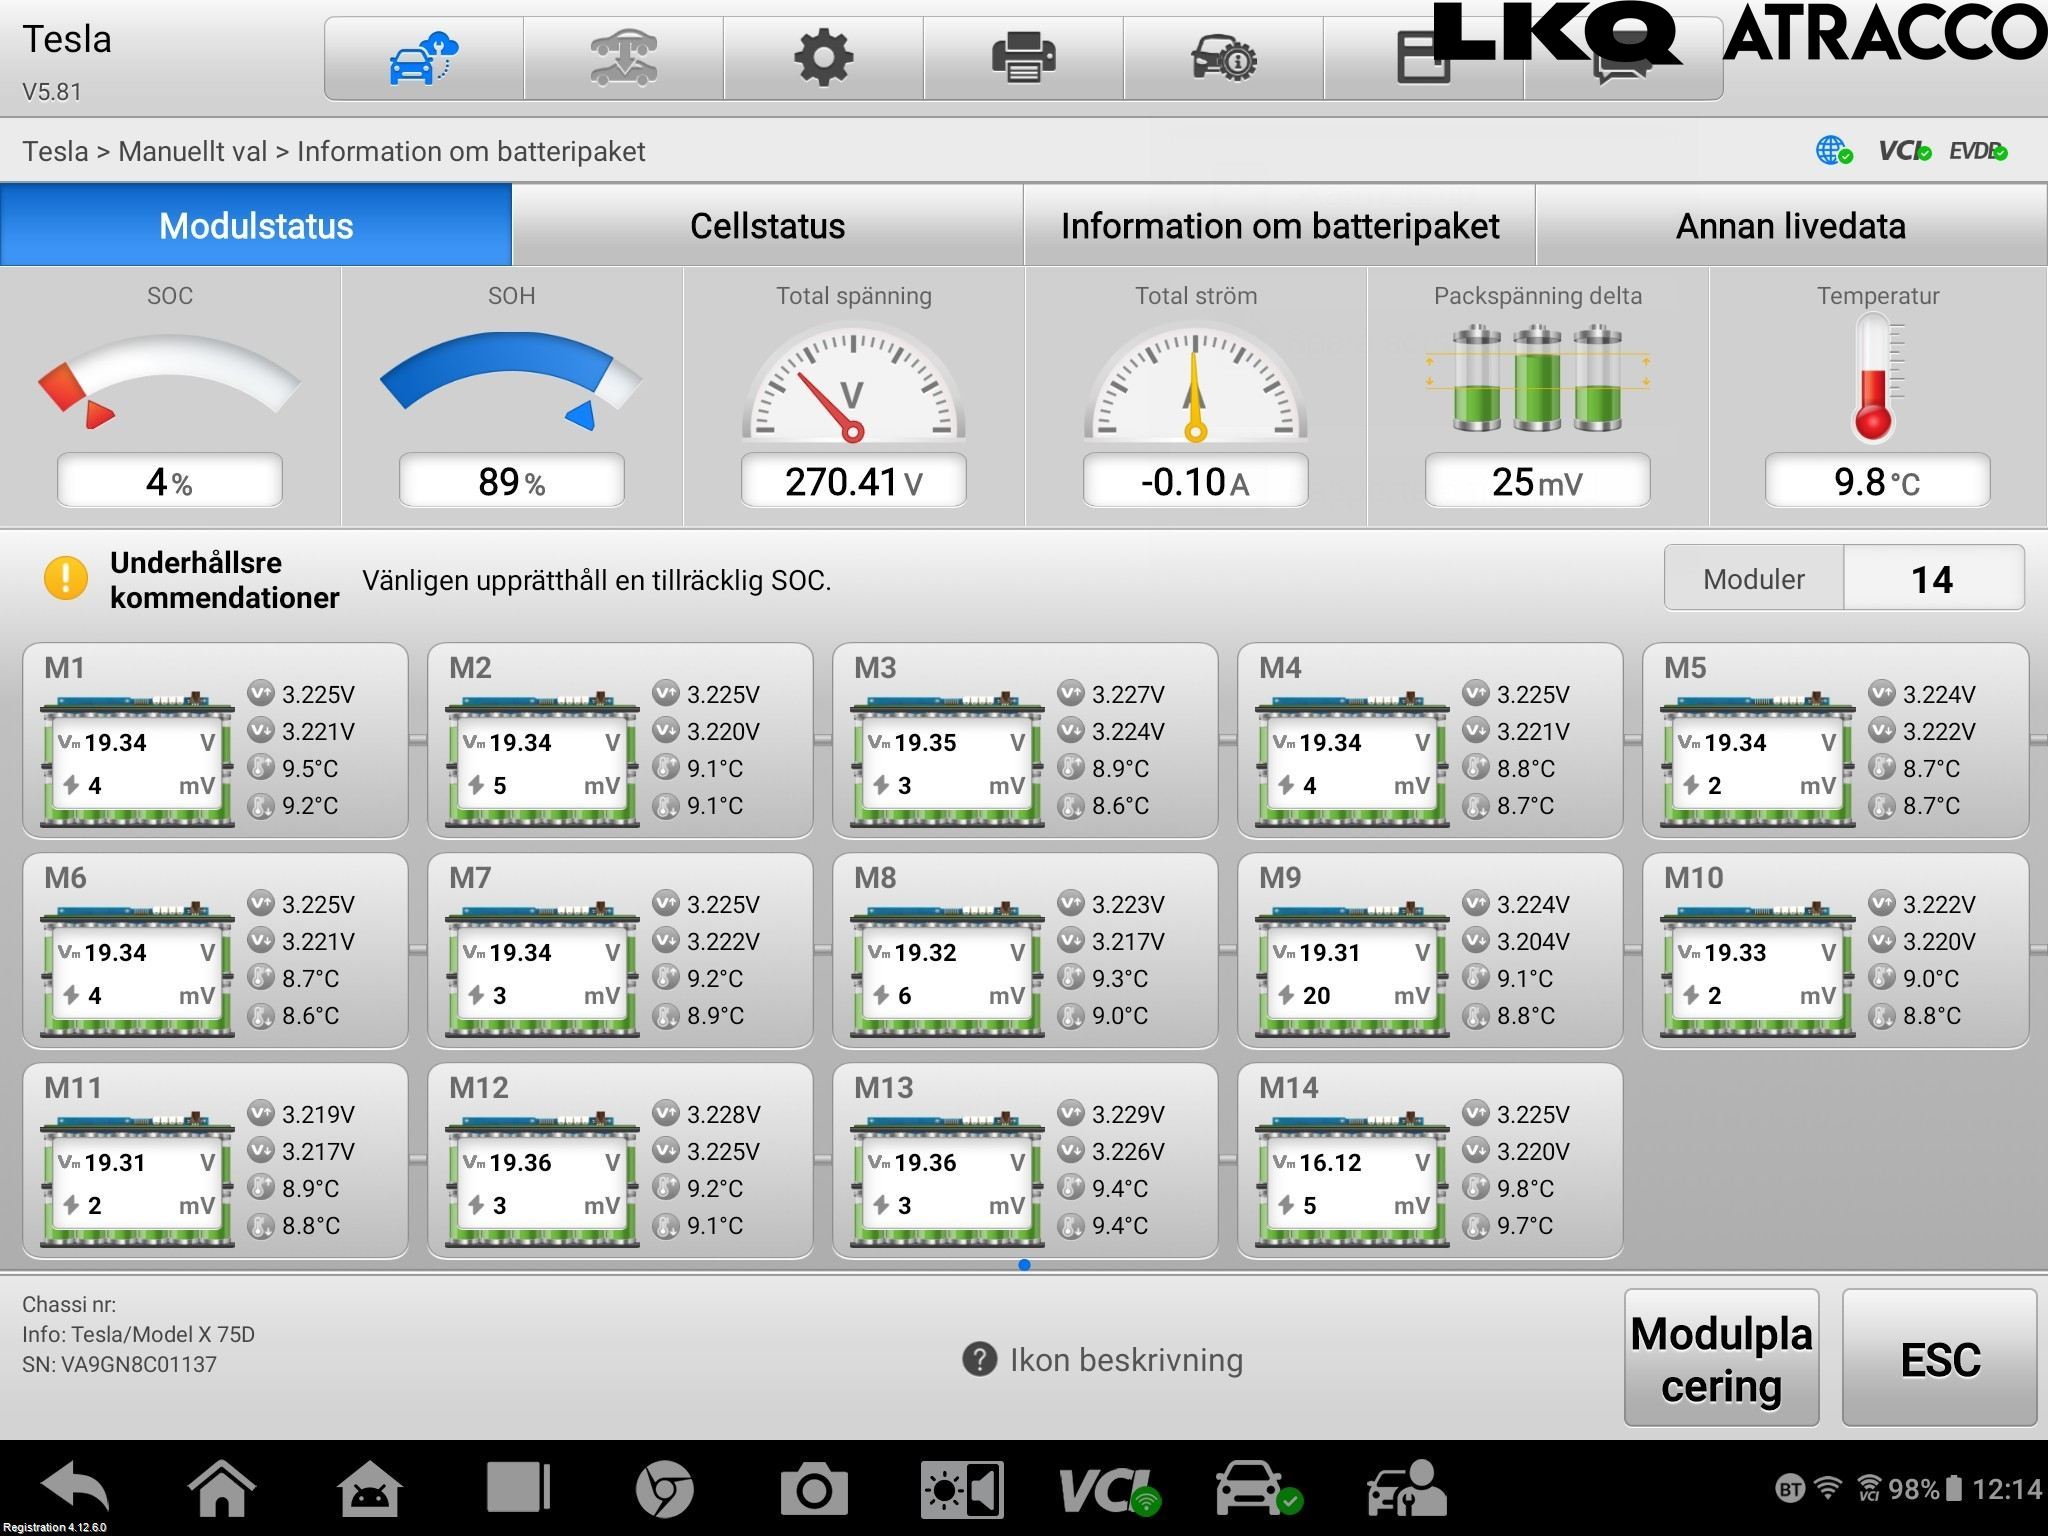Open the service technician car icon
Image resolution: width=2048 pixels, height=1536 pixels.
coord(1406,1490)
